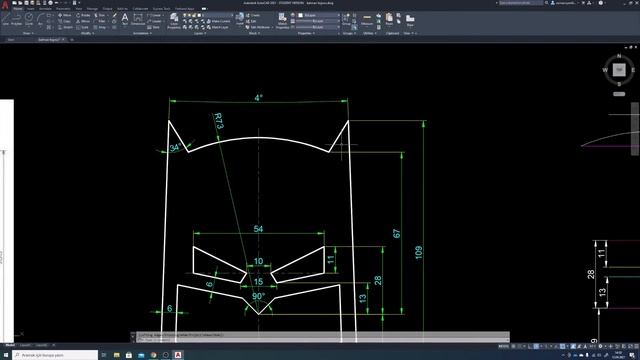Open File Explorer from the taskbar

(x=117, y=355)
